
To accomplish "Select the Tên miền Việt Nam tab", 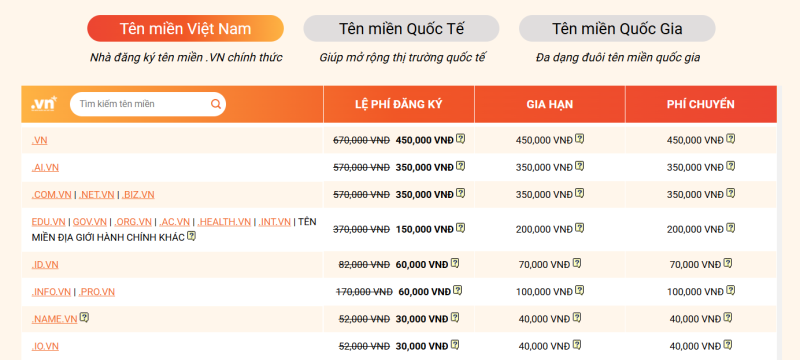I will point(185,29).
